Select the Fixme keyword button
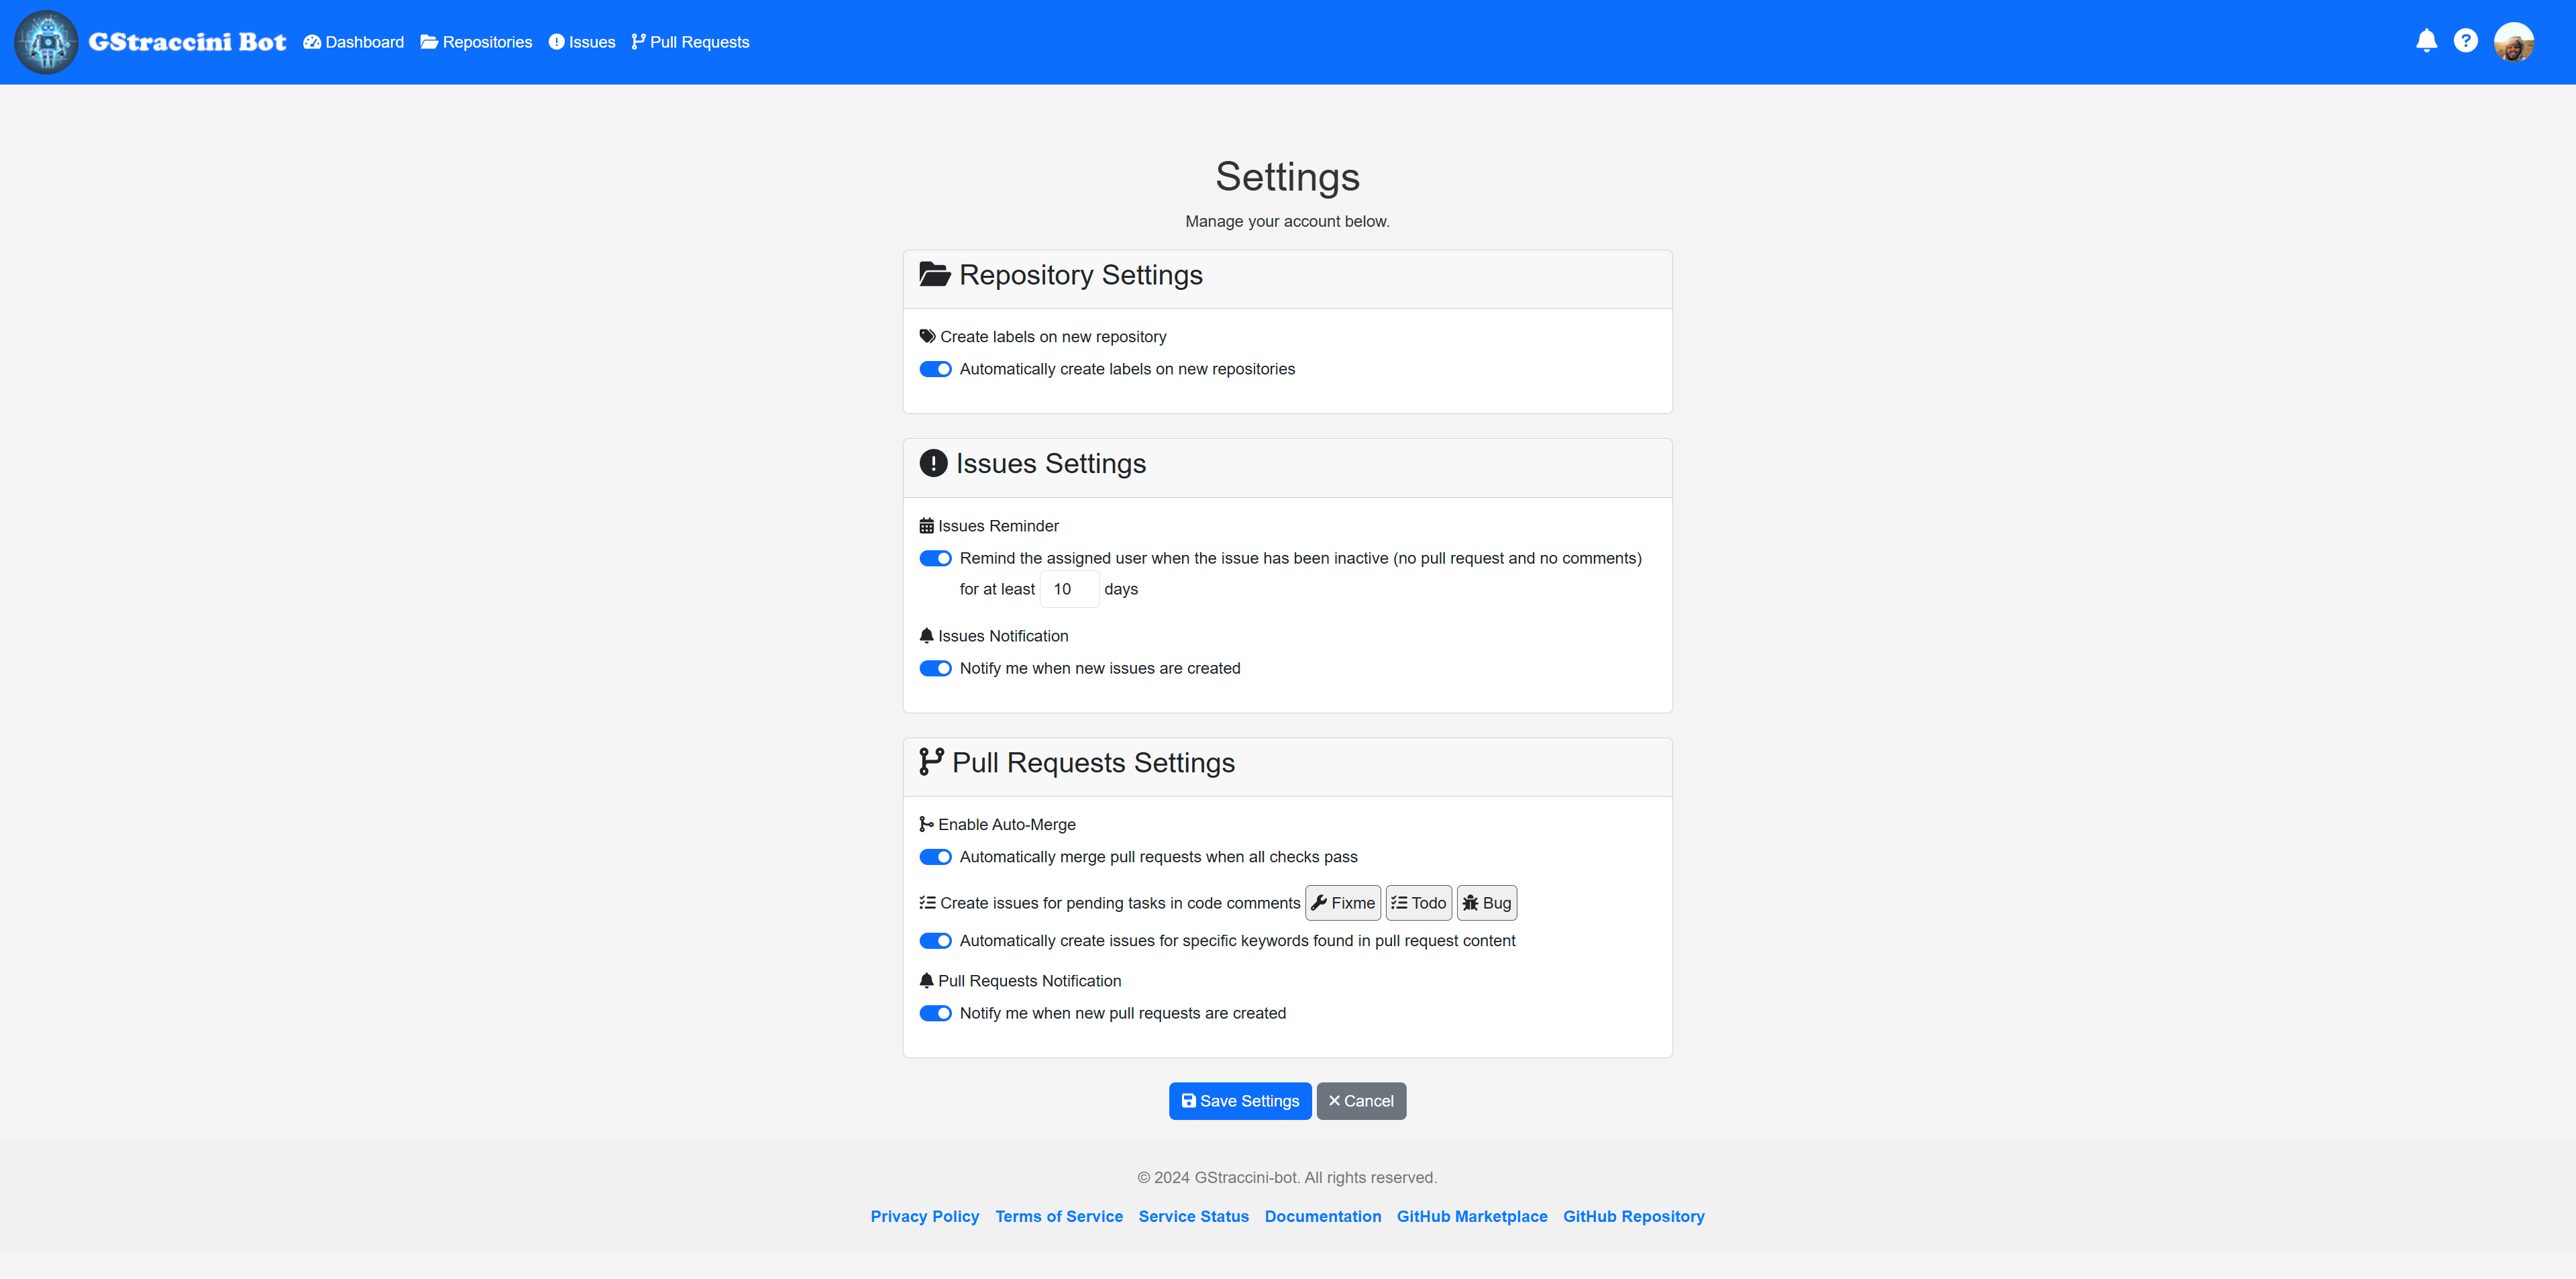 pos(1343,903)
